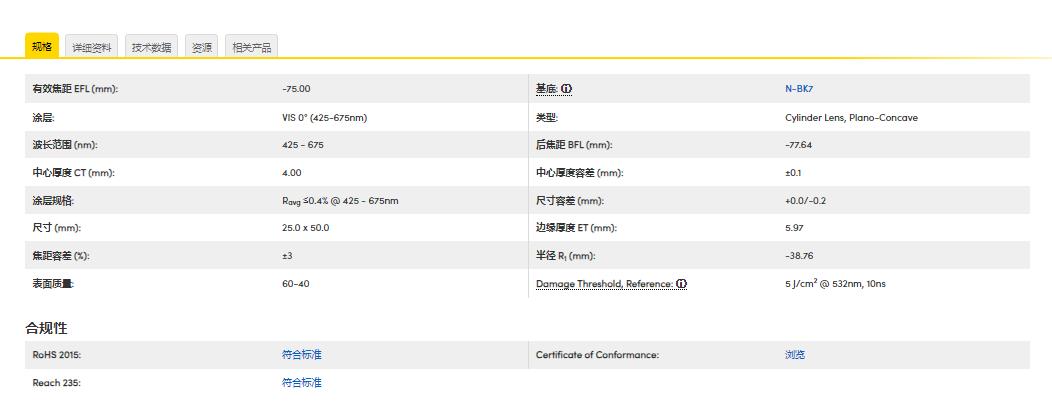1052x417 pixels.
Task: Click the info icon next to 基底
Action: point(566,89)
